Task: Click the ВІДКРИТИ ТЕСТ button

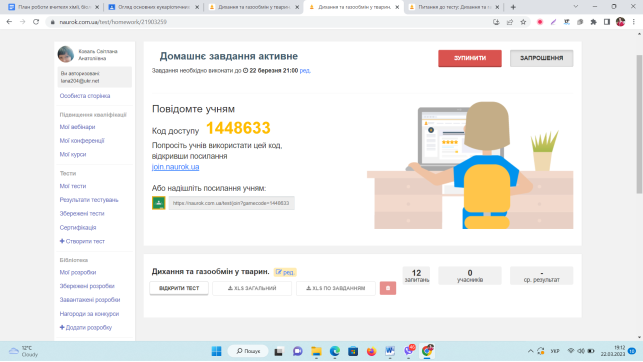Action: 179,288
